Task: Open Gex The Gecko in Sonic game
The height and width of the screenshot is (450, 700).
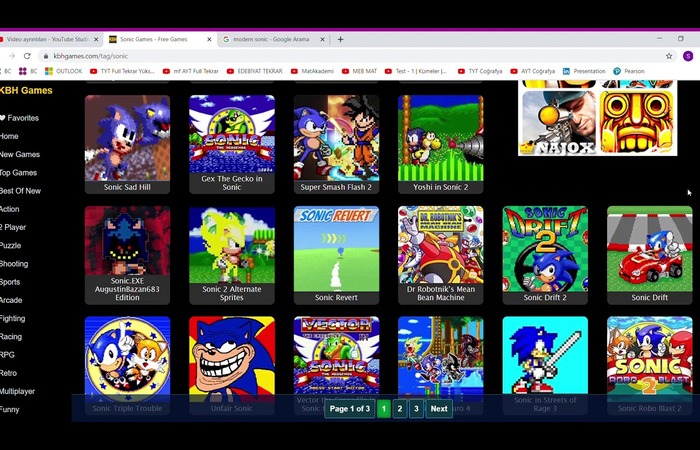Action: click(x=232, y=144)
